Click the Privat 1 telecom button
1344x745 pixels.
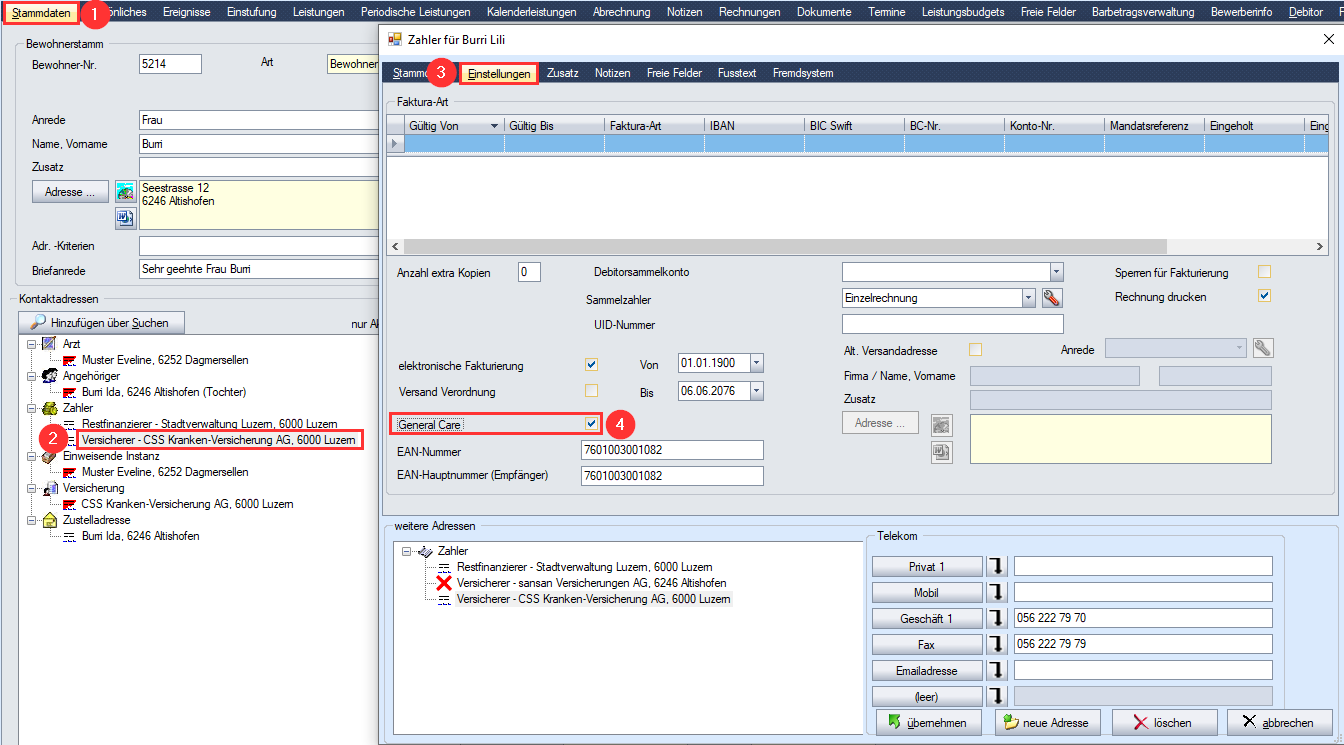[928, 567]
